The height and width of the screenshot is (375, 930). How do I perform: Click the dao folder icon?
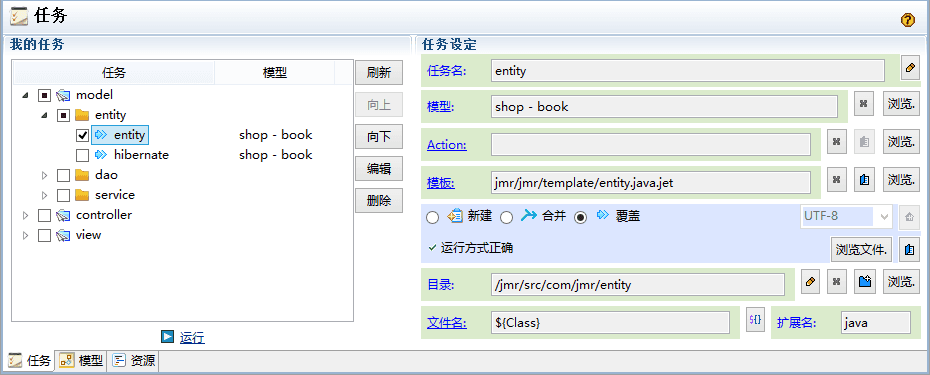pyautogui.click(x=82, y=175)
